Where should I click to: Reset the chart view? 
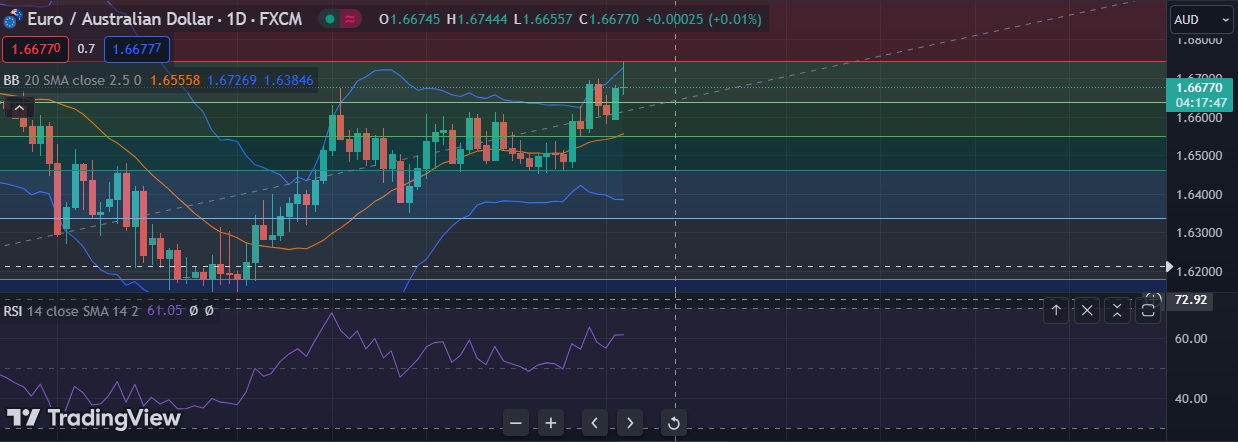click(673, 423)
